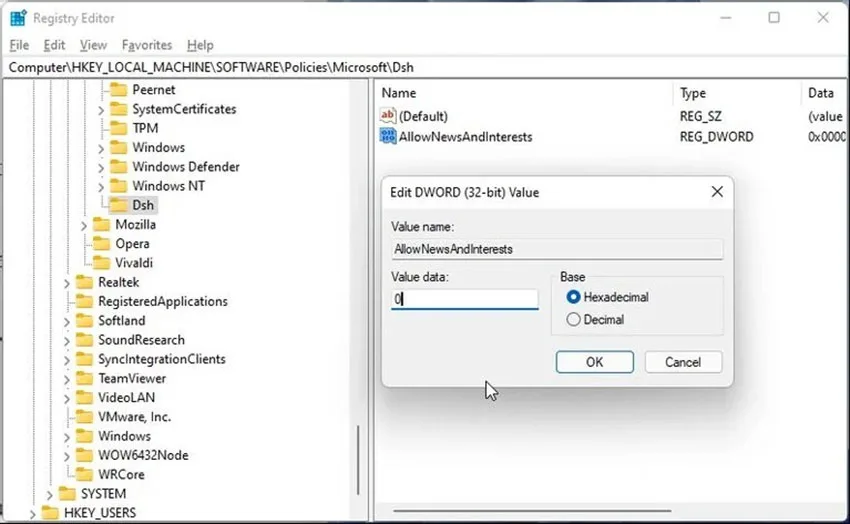Click the TeamViewer folder icon
This screenshot has width=850, height=524.
[84, 378]
